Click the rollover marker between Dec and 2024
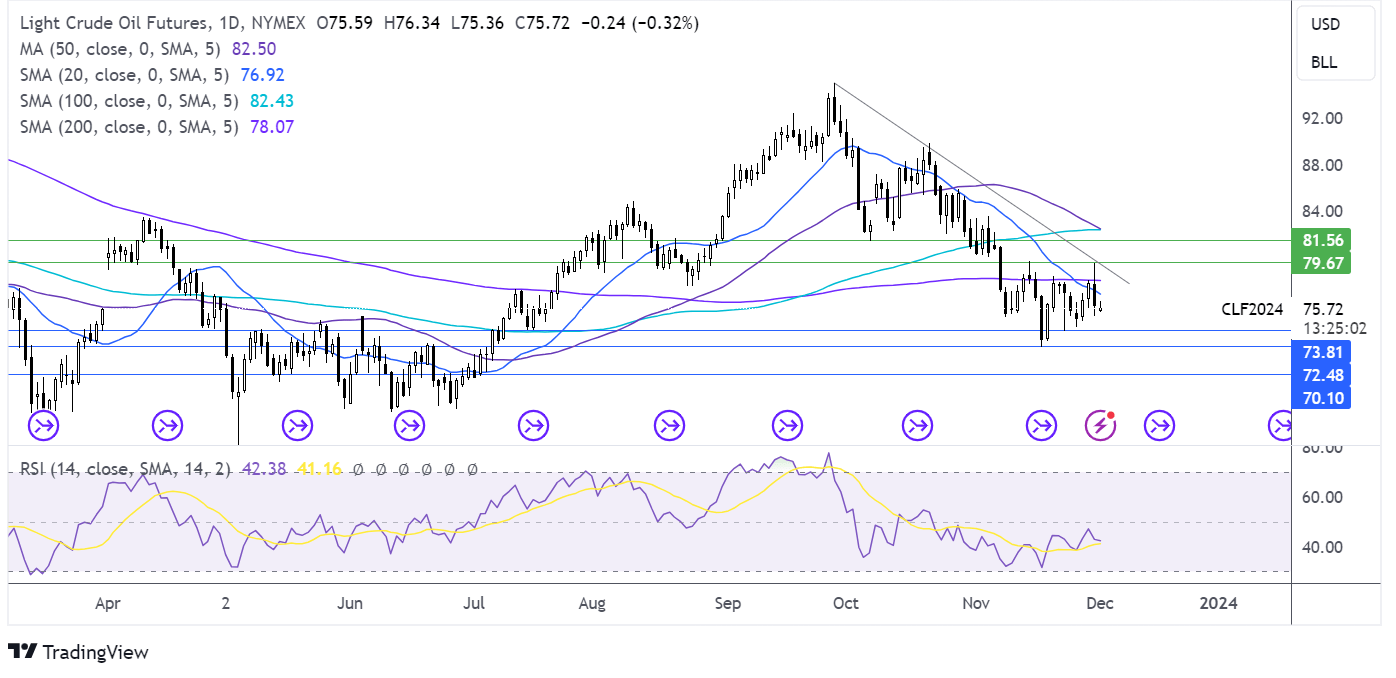Image resolution: width=1396 pixels, height=678 pixels. (x=1159, y=427)
